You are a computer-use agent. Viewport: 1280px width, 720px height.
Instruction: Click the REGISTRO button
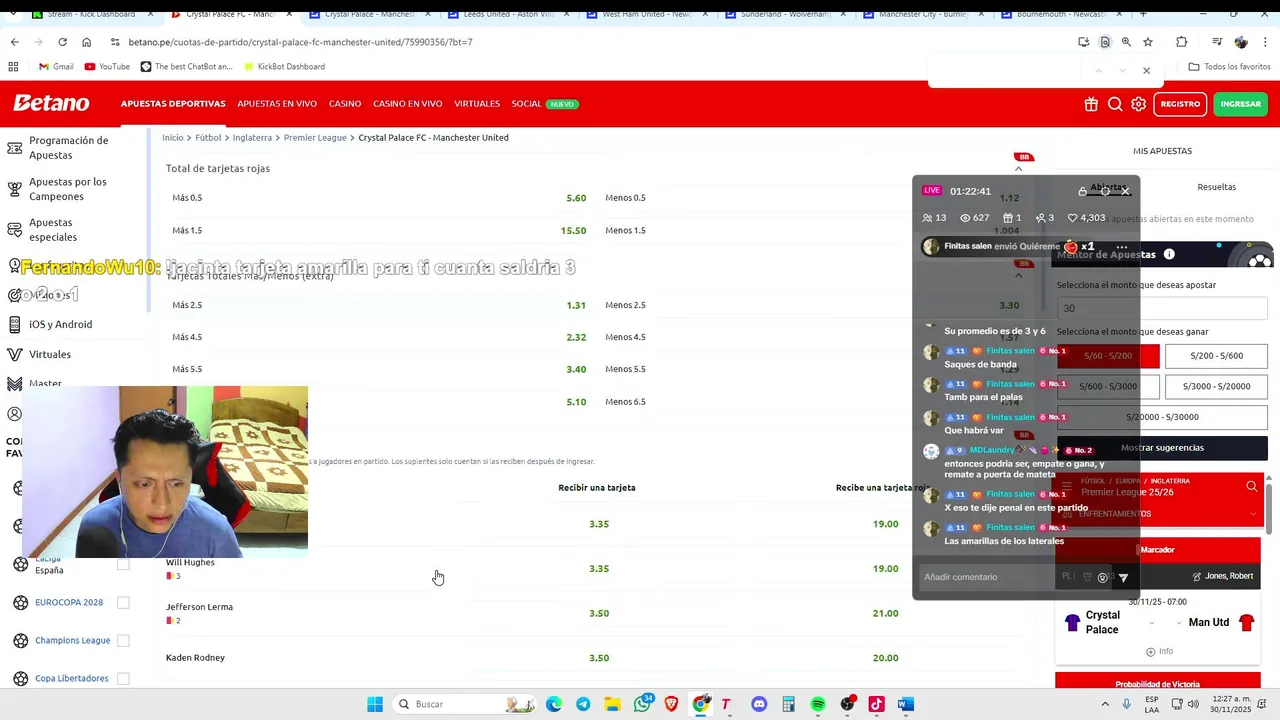[x=1180, y=104]
